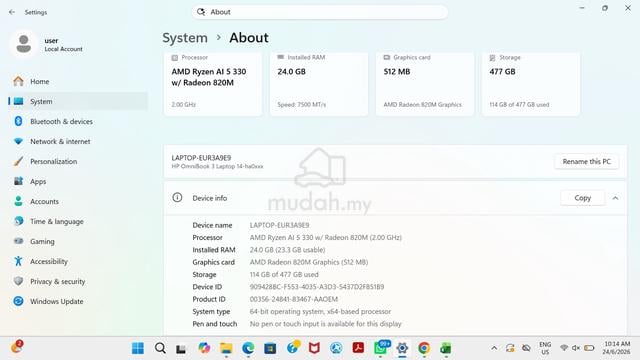Focus the Settings search field containing About

click(x=320, y=12)
